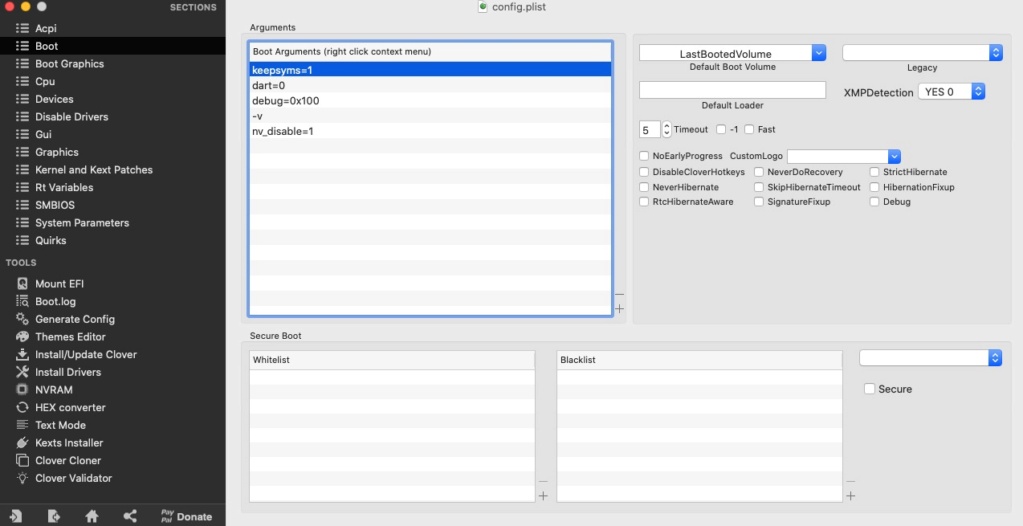Enable the HibernationFixup checkbox
1023x526 pixels.
tap(874, 187)
